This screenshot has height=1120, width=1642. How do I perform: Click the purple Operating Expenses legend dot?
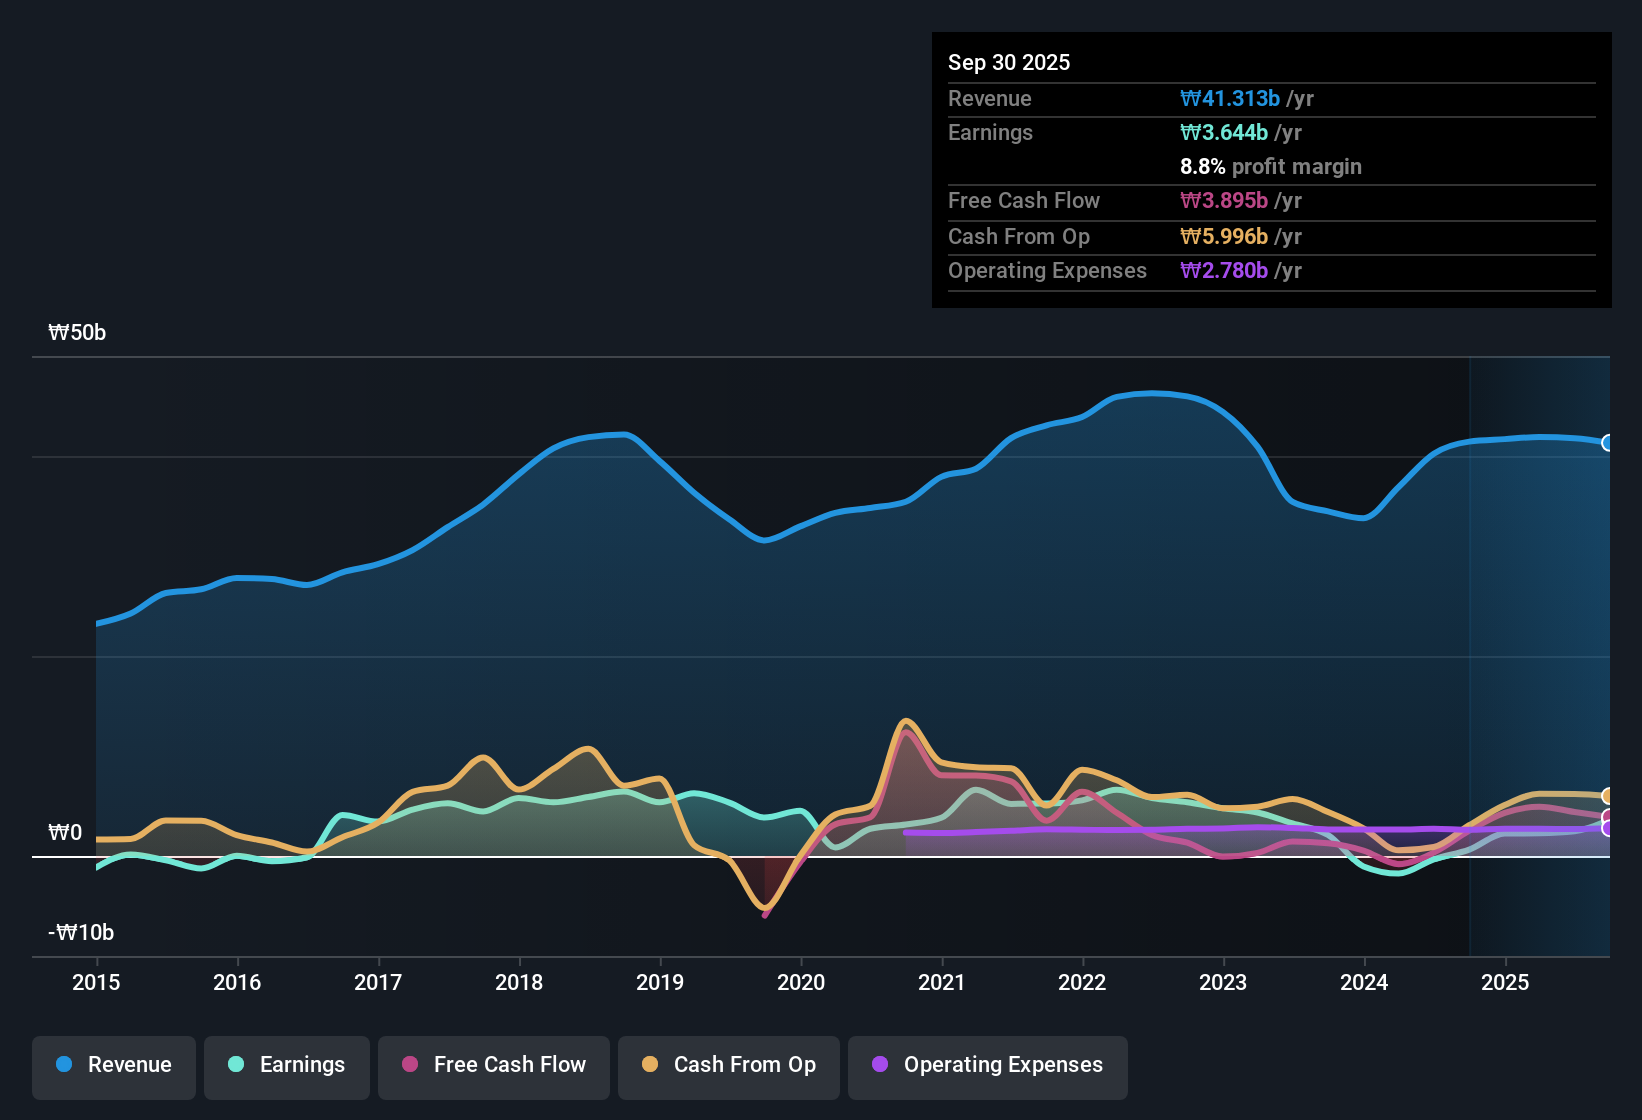pyautogui.click(x=880, y=1065)
